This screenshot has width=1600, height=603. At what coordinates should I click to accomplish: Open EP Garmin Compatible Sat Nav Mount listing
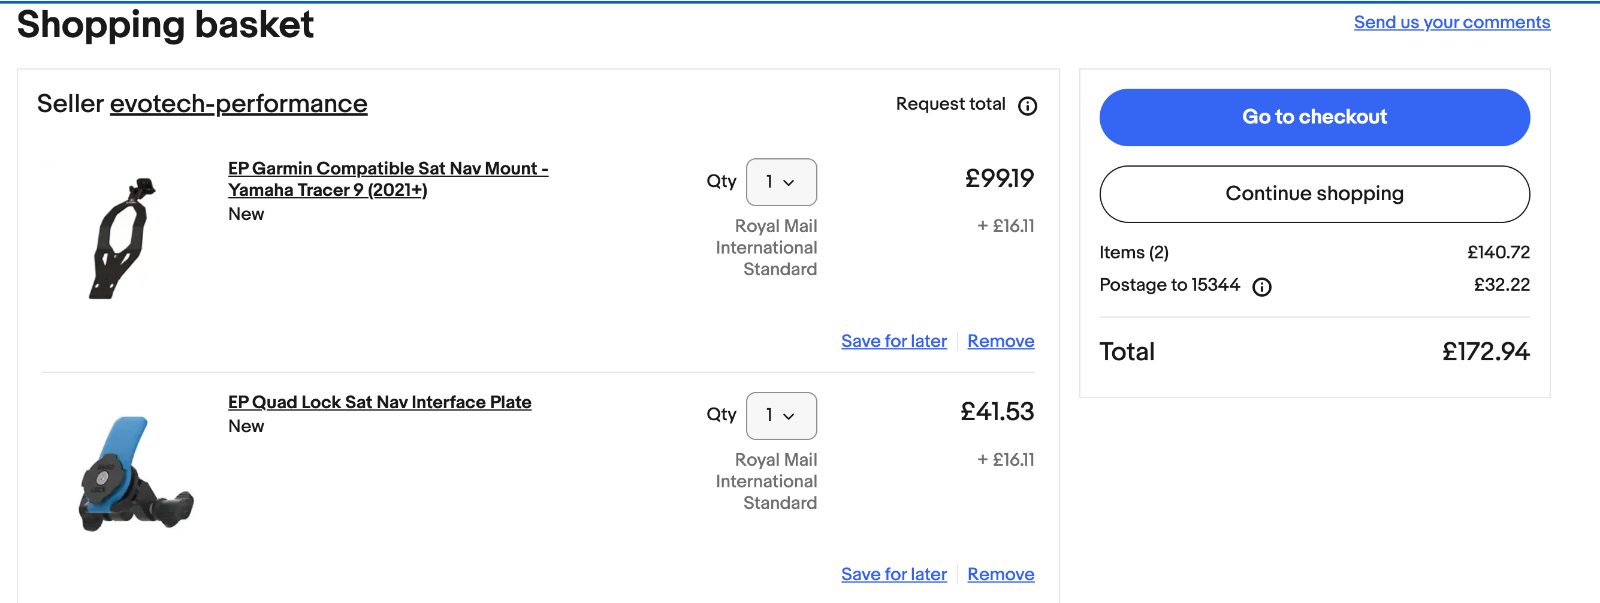click(388, 179)
